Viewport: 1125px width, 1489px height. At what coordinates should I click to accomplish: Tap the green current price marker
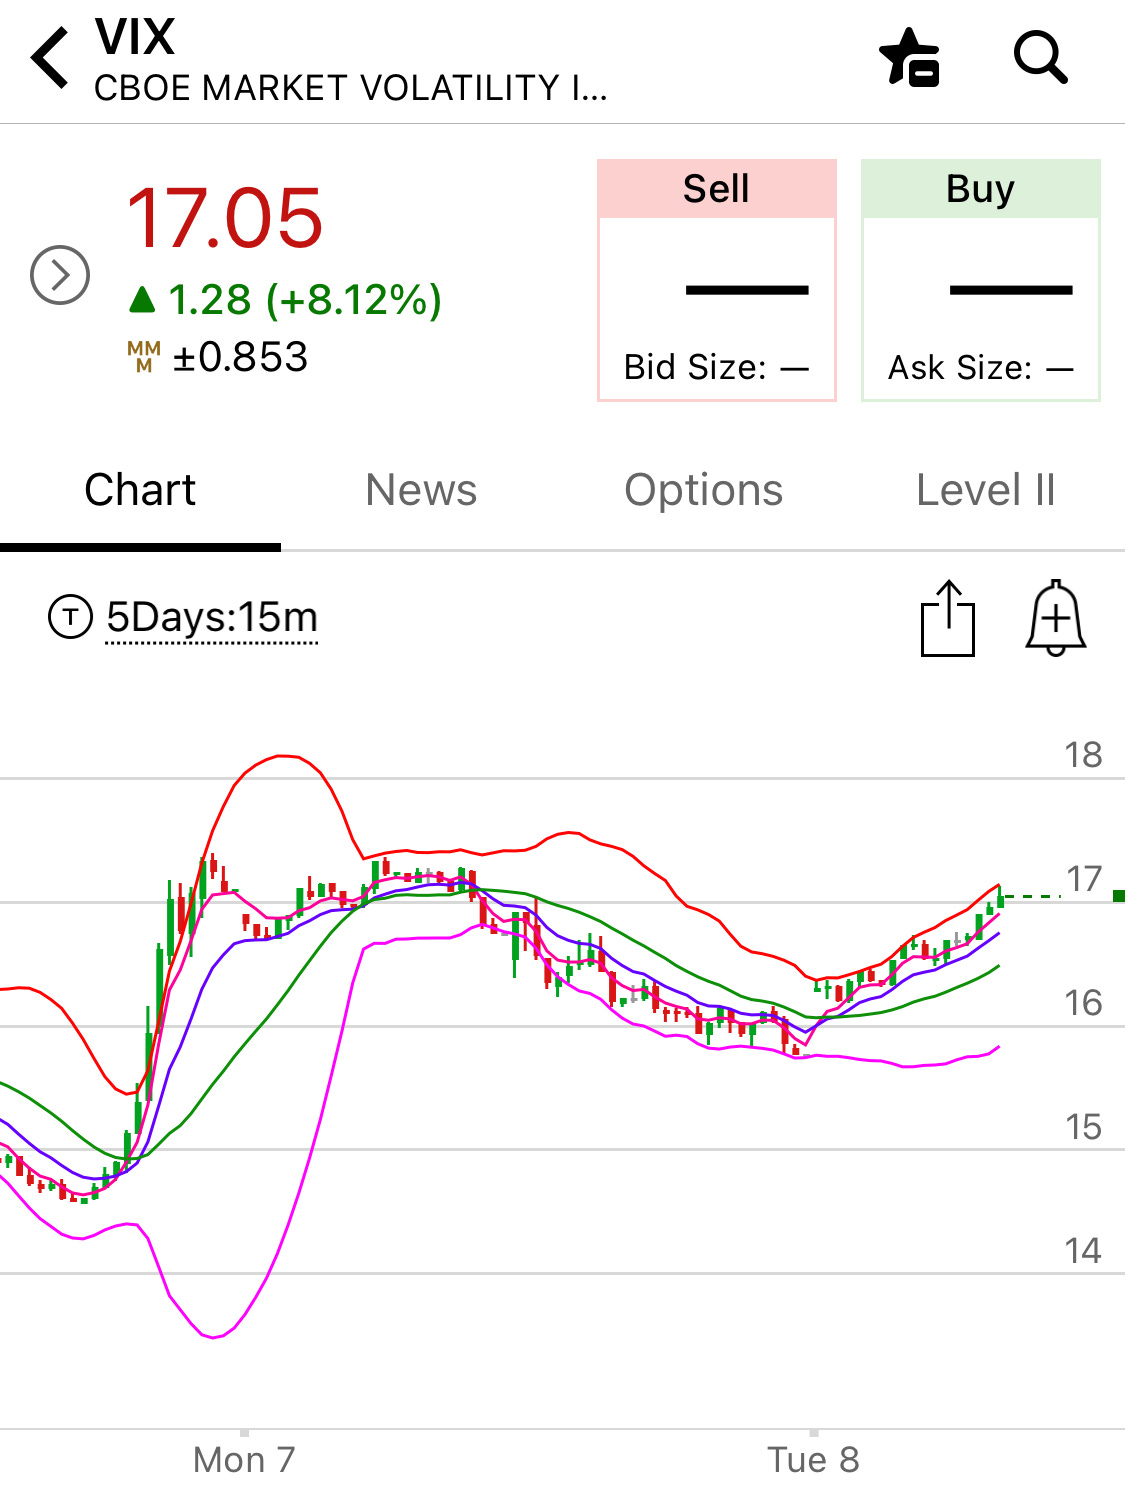pyautogui.click(x=1119, y=896)
